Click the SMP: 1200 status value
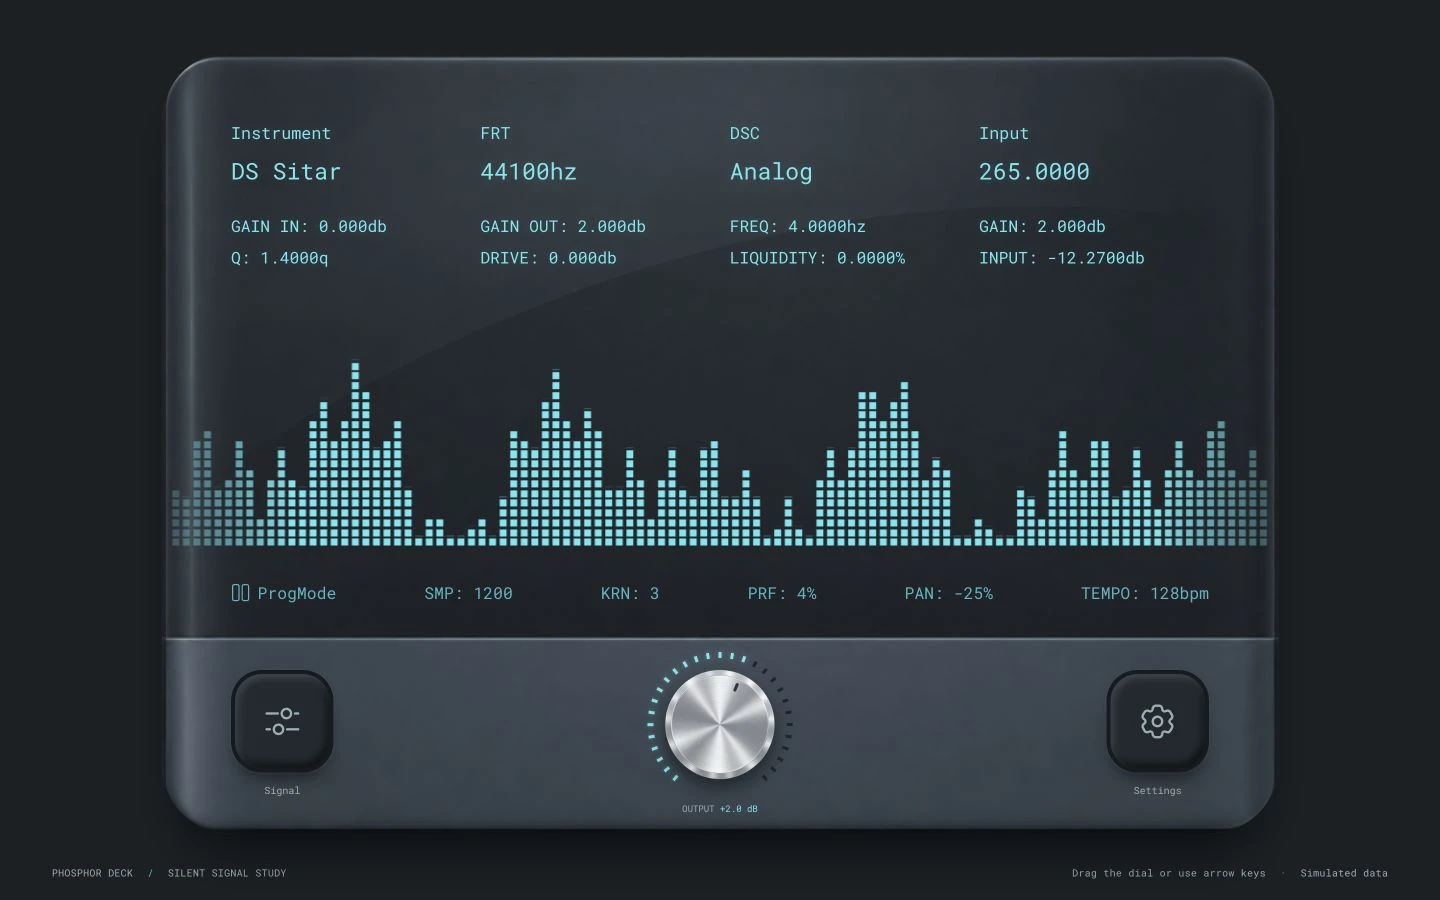1440x900 pixels. tap(468, 594)
